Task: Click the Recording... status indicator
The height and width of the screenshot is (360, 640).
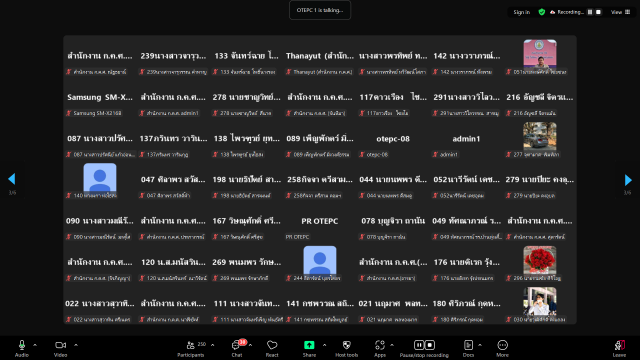Action: 567,12
